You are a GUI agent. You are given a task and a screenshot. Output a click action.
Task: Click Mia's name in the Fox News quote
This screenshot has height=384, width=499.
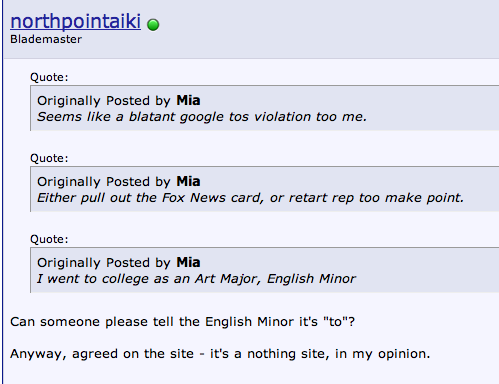188,181
